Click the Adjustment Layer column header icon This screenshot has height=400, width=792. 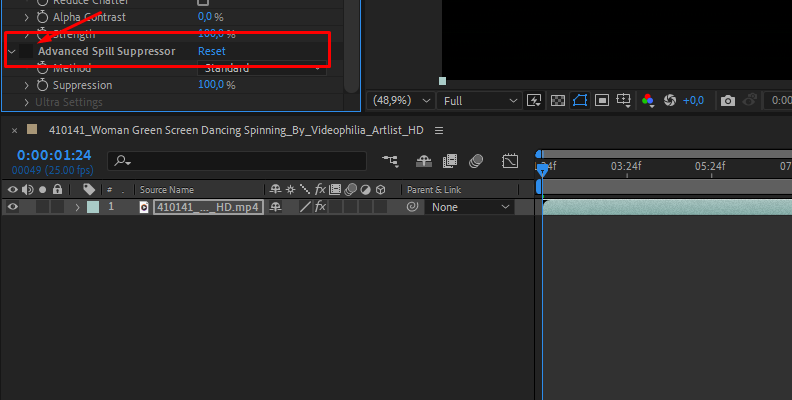tap(366, 189)
